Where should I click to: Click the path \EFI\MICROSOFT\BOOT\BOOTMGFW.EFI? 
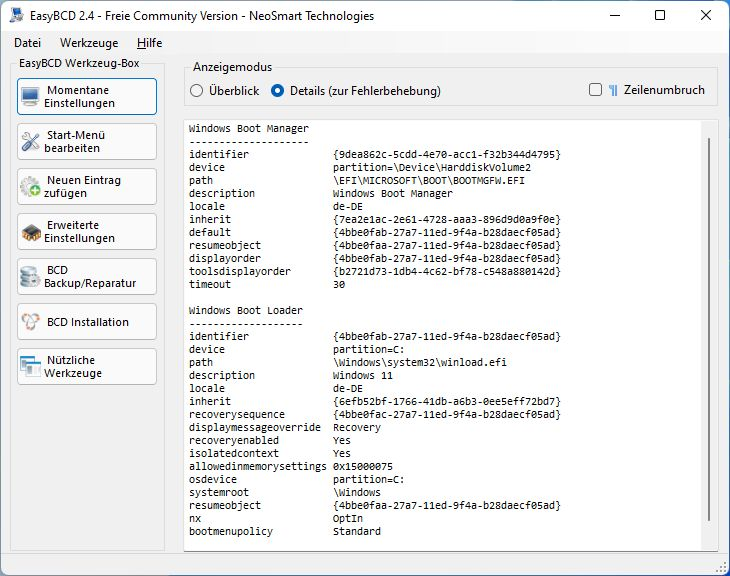coord(428,180)
